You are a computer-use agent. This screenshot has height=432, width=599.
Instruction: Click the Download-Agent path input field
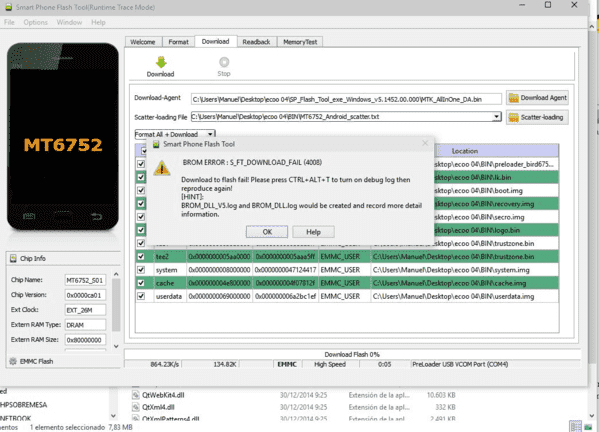click(x=346, y=99)
